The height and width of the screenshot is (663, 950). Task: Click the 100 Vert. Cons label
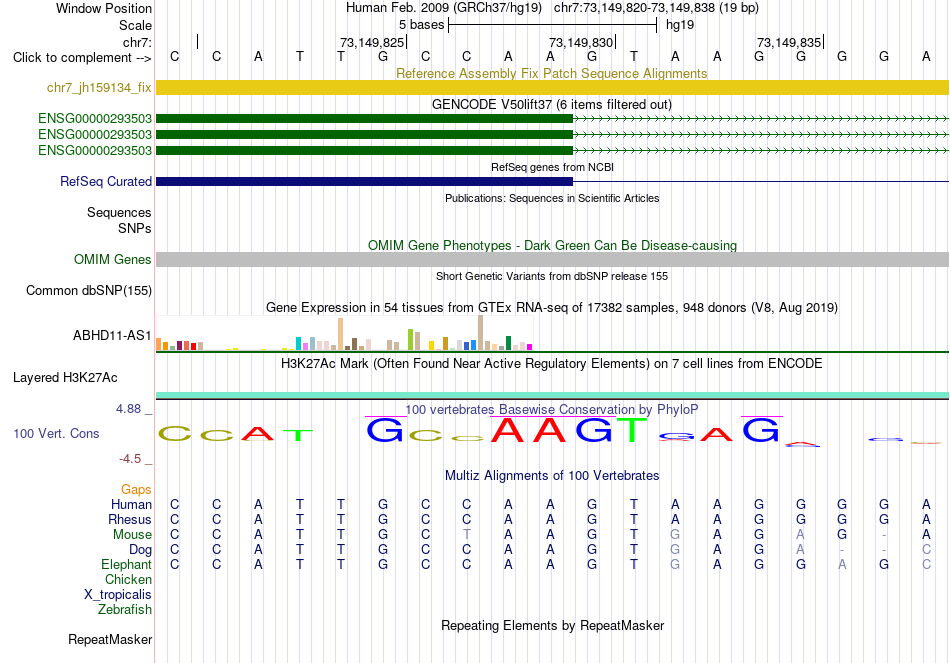(x=56, y=433)
